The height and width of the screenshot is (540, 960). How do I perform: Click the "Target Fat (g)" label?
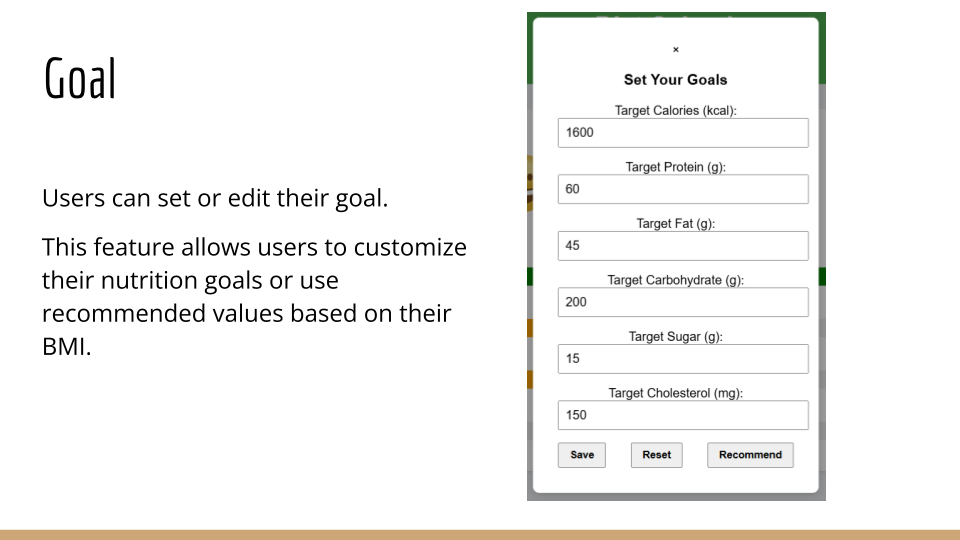676,223
